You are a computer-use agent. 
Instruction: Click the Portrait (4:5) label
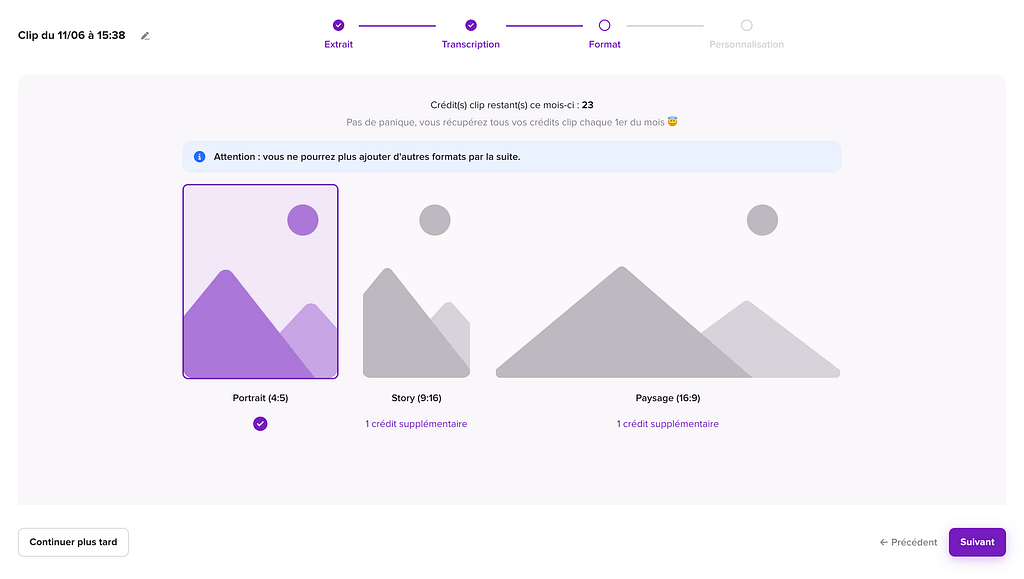click(x=260, y=398)
